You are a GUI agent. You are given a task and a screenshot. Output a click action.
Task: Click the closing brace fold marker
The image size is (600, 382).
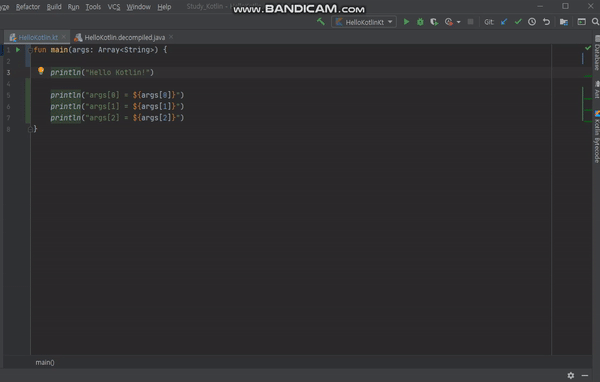[30, 129]
